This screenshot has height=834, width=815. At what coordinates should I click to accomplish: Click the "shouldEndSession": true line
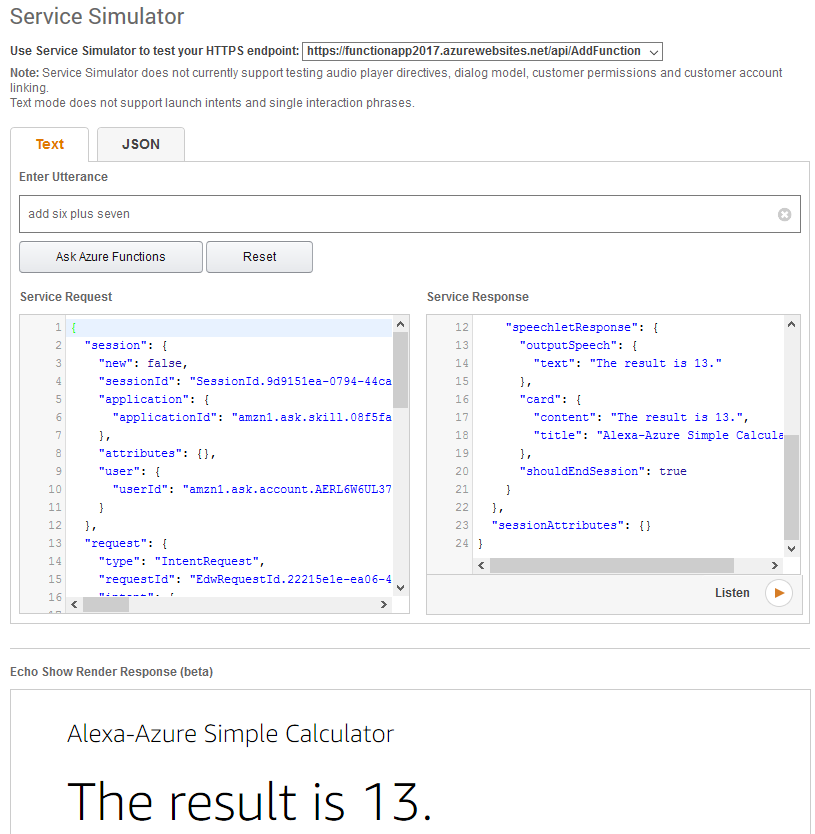click(603, 471)
